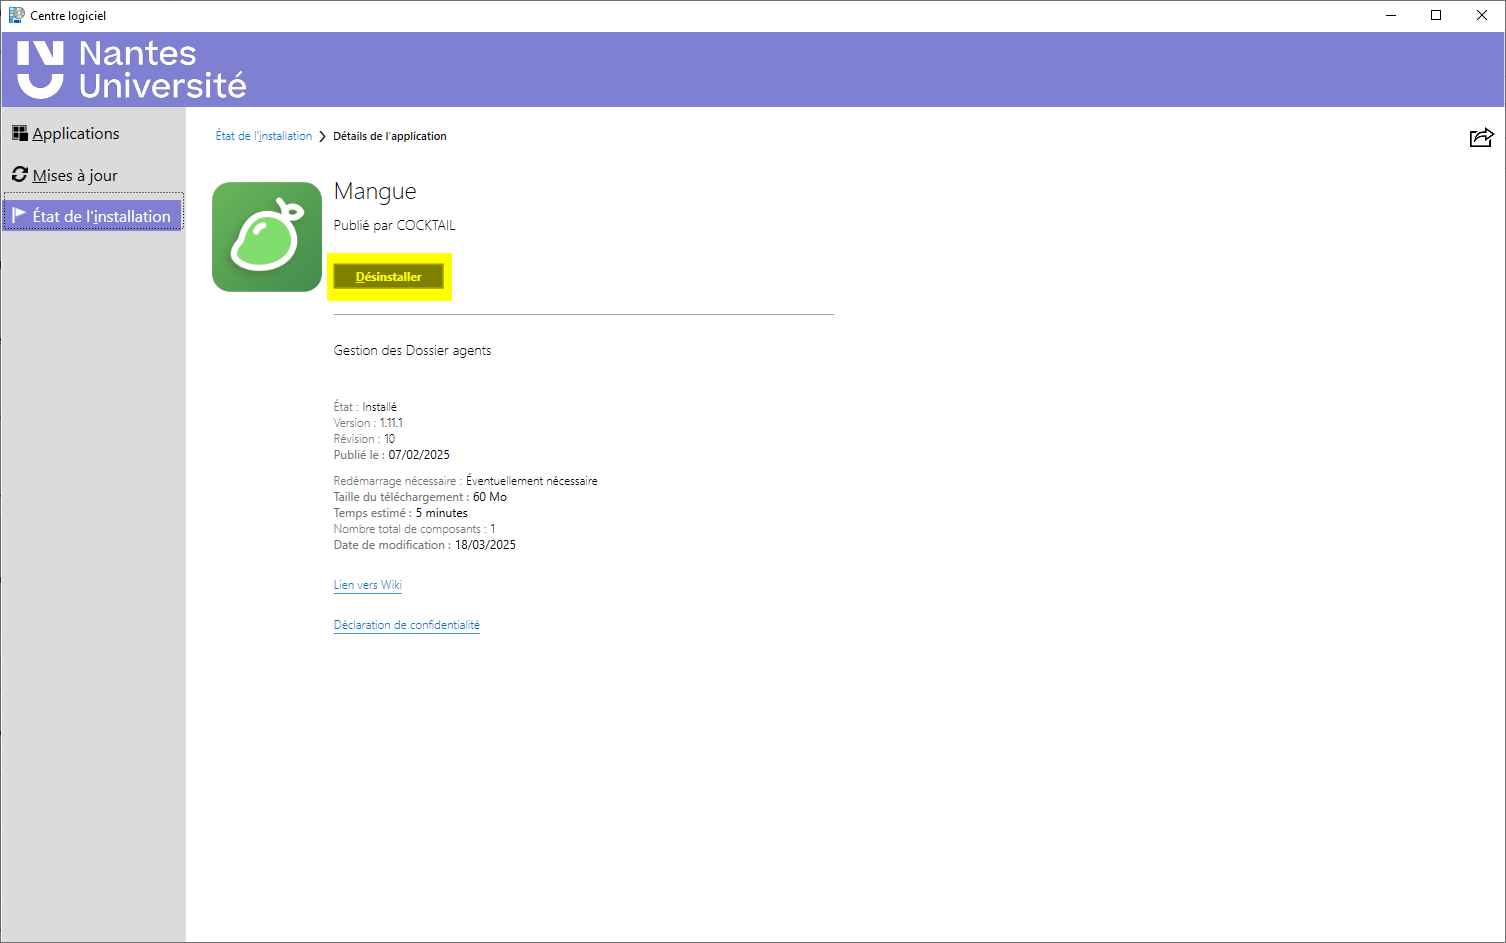Click the Mangue application title text
1506x943 pixels.
point(375,191)
